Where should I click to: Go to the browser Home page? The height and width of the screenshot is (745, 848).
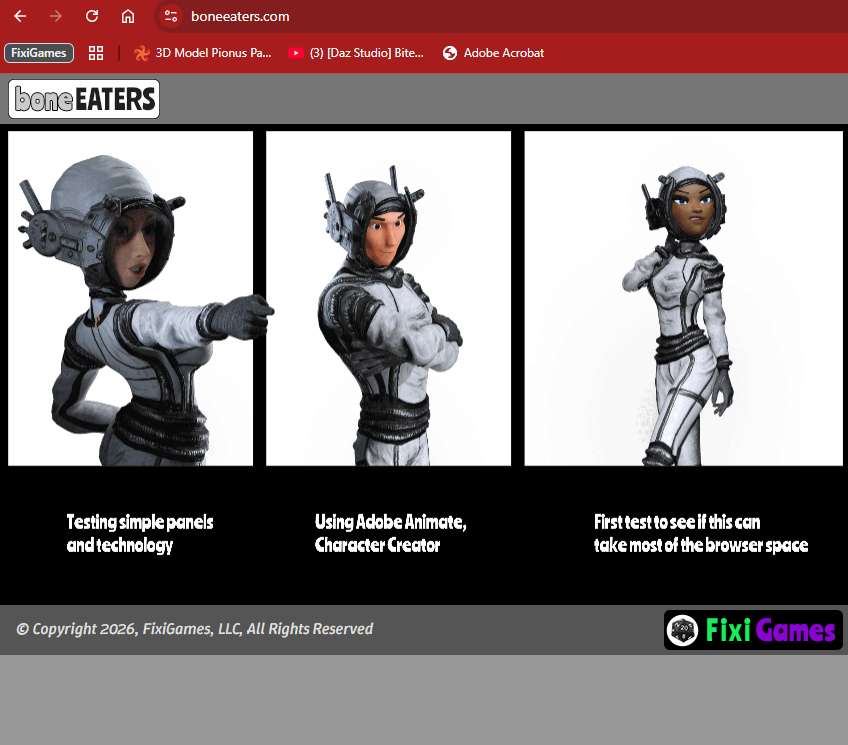(128, 16)
